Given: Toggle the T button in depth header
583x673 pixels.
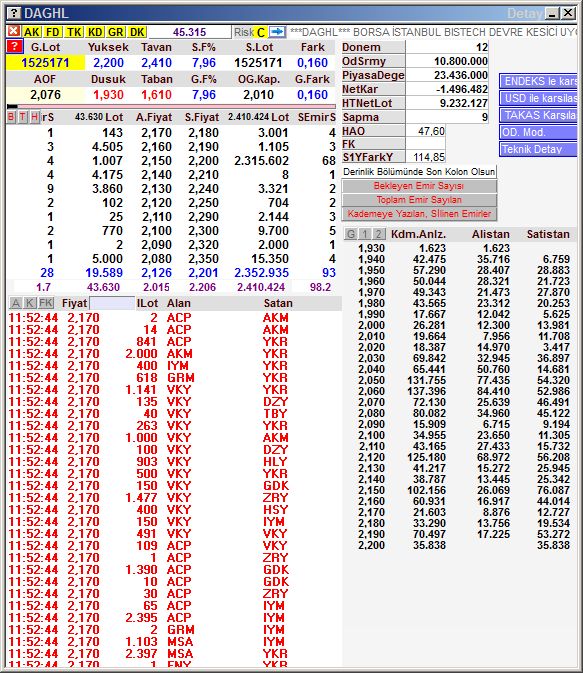Looking at the screenshot, I should coord(23,117).
